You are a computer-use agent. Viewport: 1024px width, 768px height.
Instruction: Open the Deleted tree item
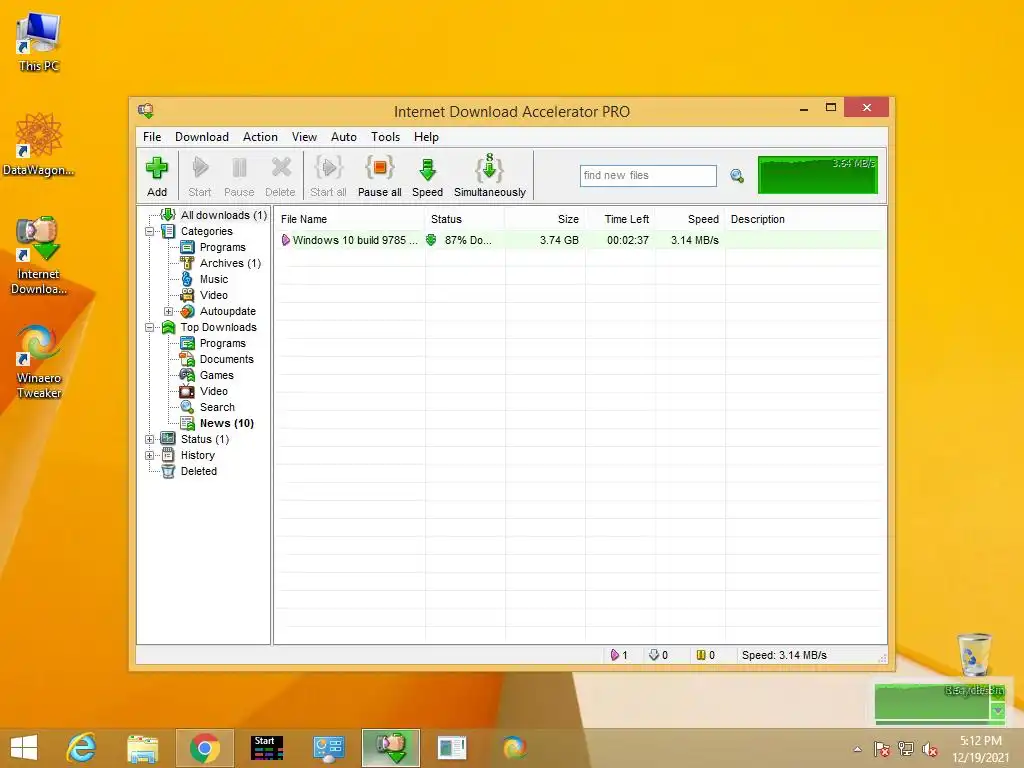199,471
